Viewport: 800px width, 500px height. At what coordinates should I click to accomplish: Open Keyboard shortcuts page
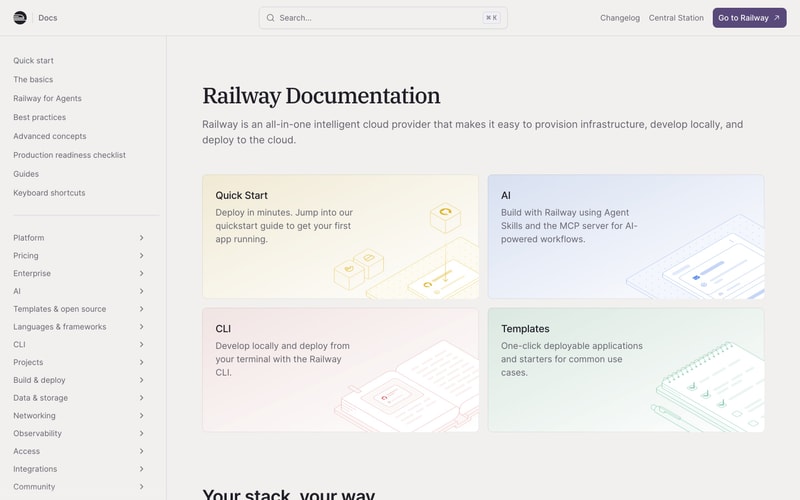tap(49, 193)
